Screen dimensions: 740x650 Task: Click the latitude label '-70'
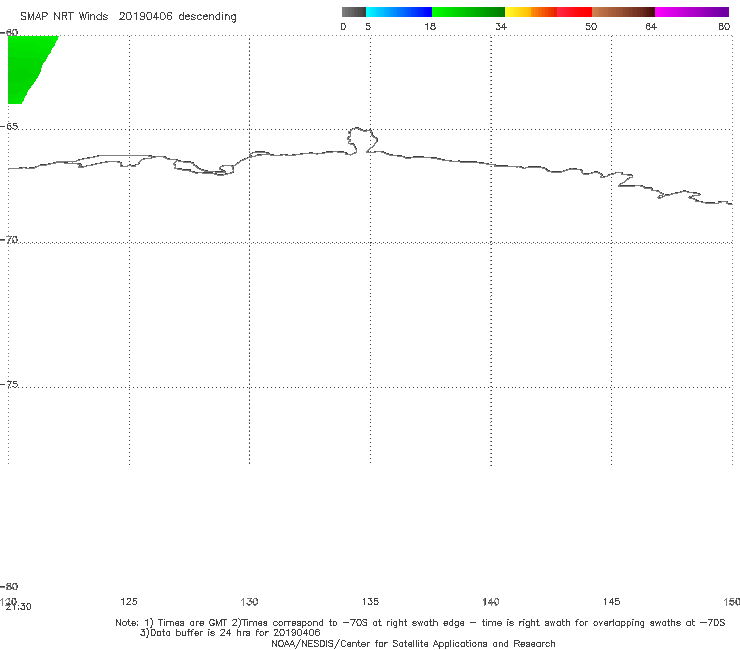click(9, 240)
